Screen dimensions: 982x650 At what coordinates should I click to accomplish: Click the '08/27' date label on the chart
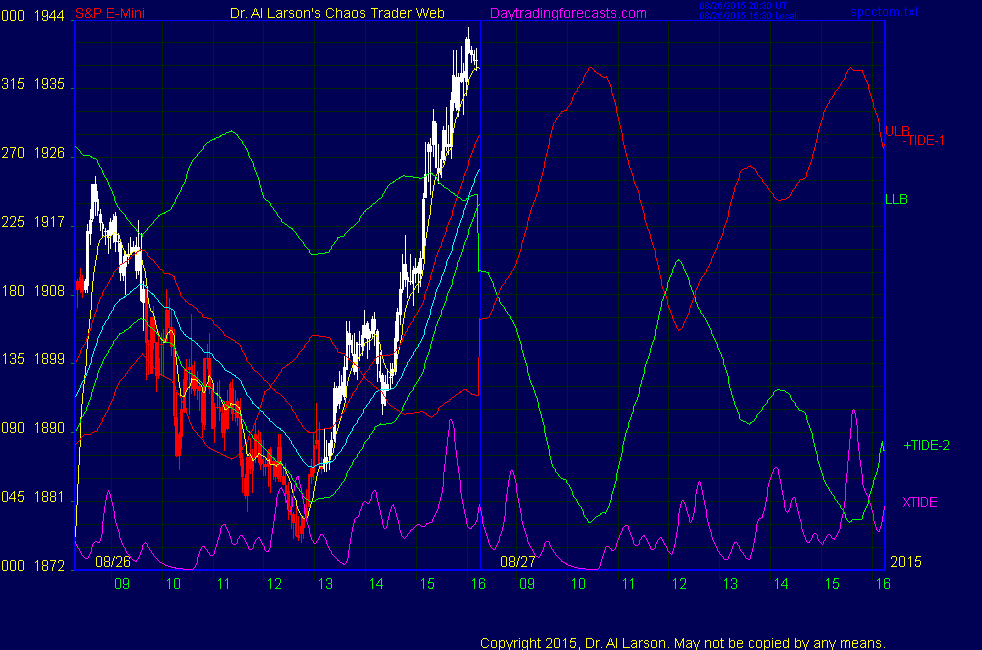pos(517,562)
